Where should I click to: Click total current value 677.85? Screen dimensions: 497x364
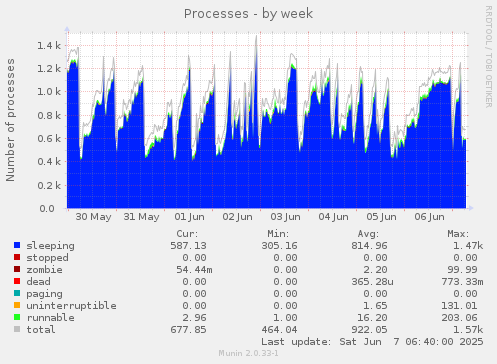click(x=188, y=330)
